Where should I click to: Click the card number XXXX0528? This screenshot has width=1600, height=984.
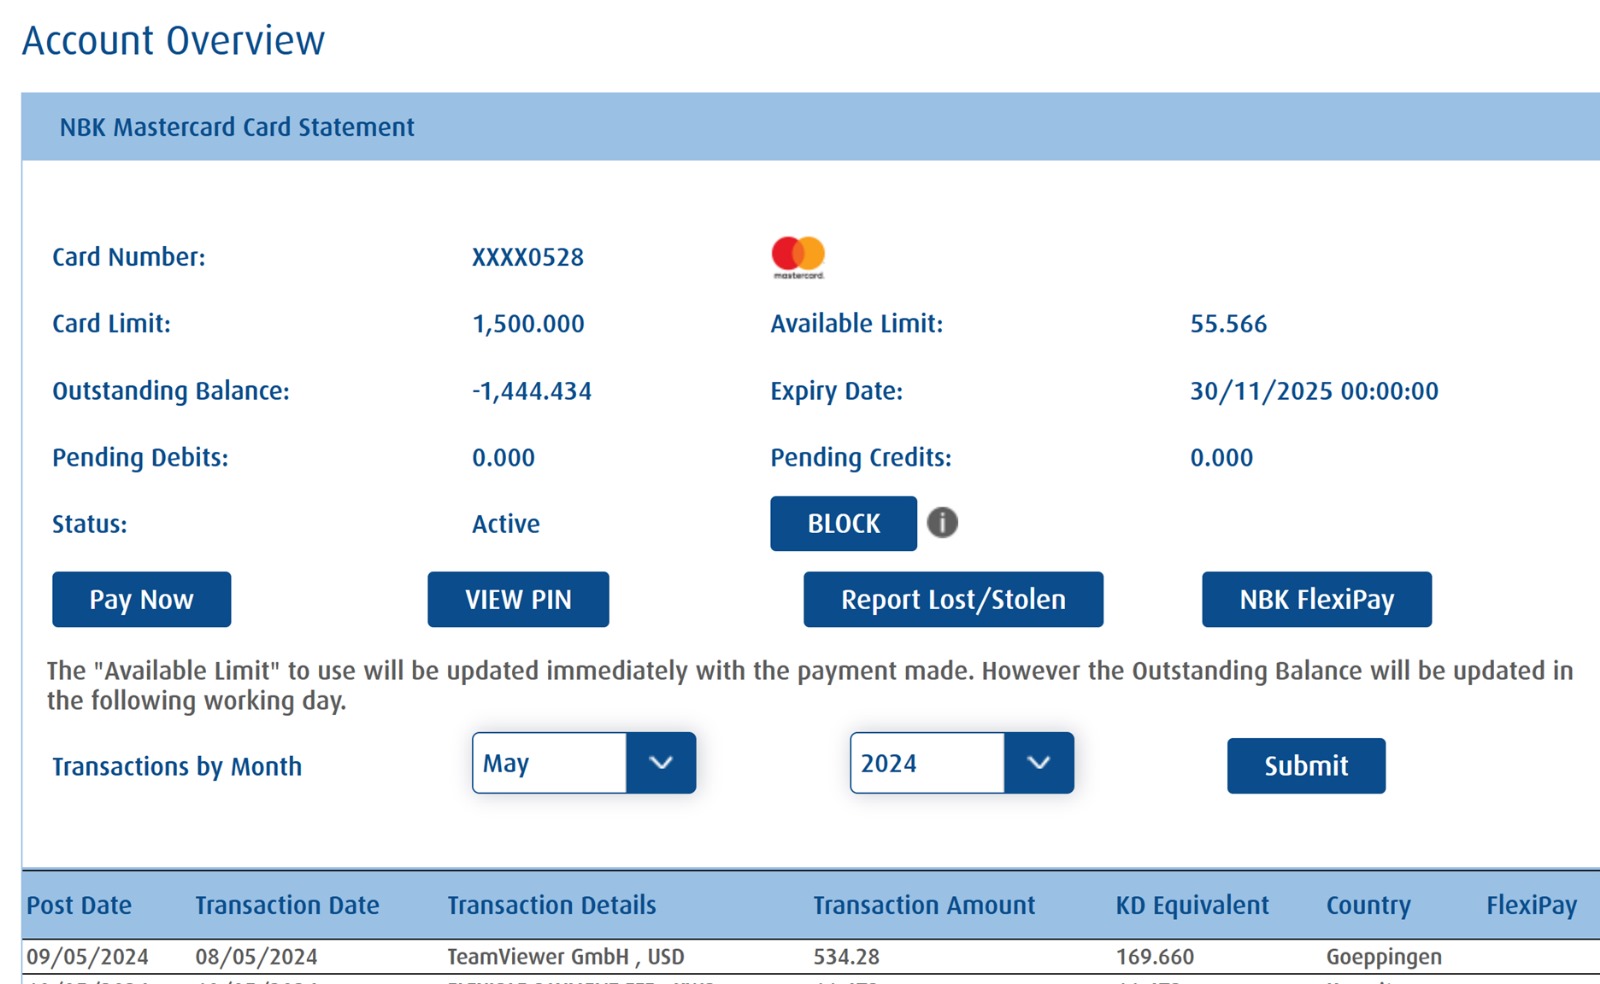pos(528,257)
